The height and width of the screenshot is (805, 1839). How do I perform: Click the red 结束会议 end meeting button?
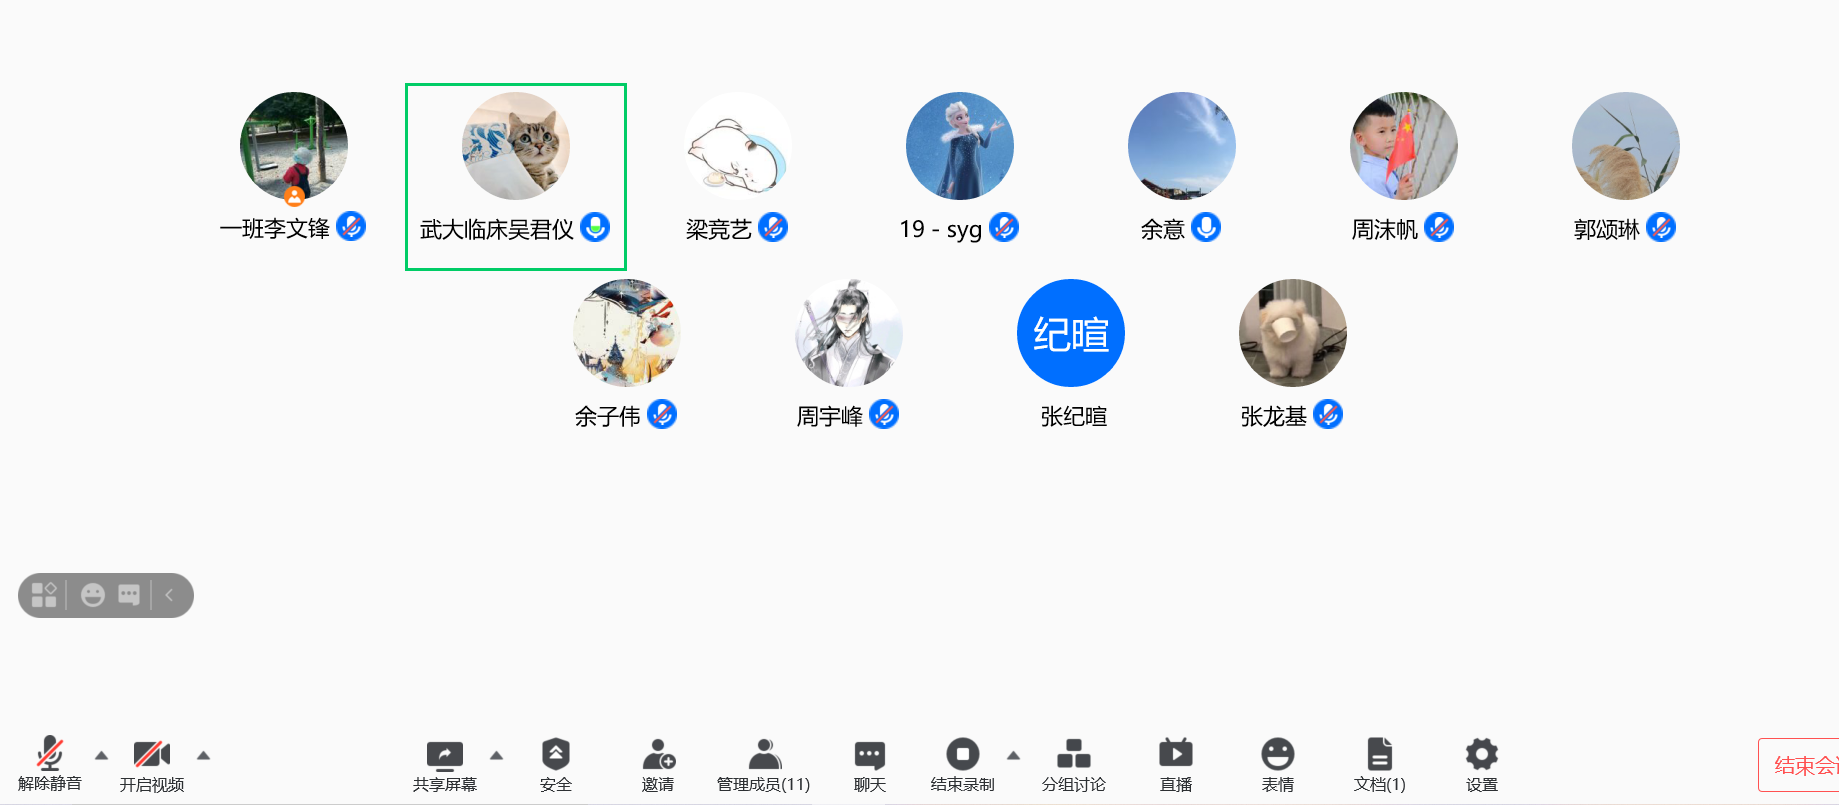(x=1798, y=765)
